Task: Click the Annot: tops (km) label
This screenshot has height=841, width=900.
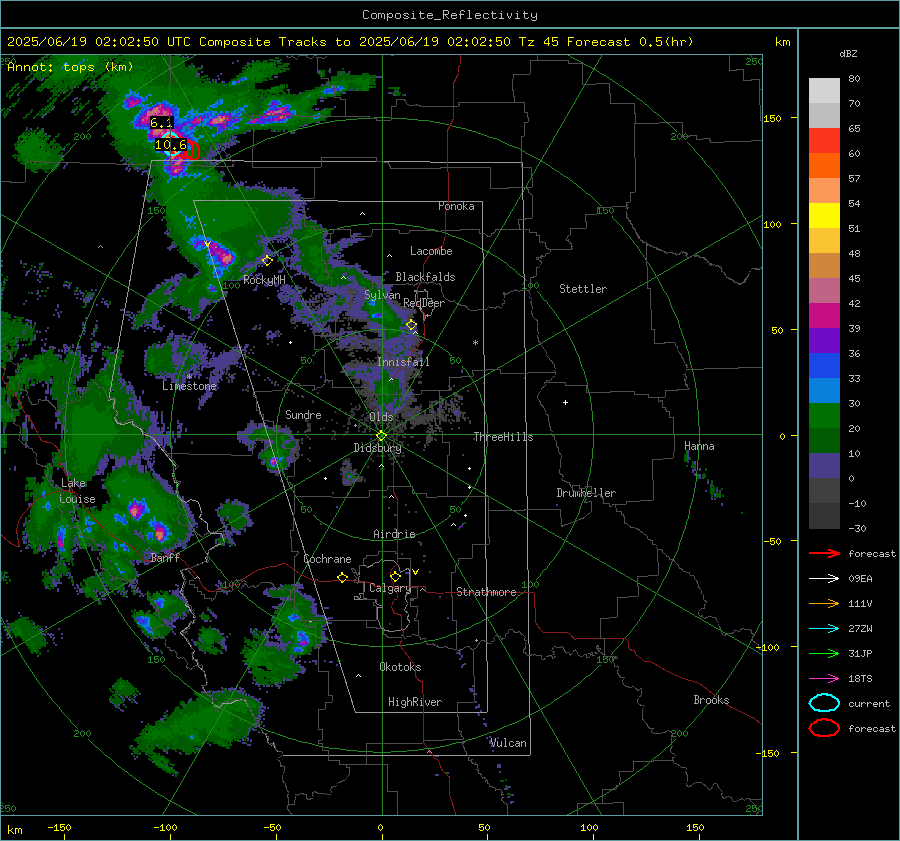Action: pyautogui.click(x=70, y=67)
